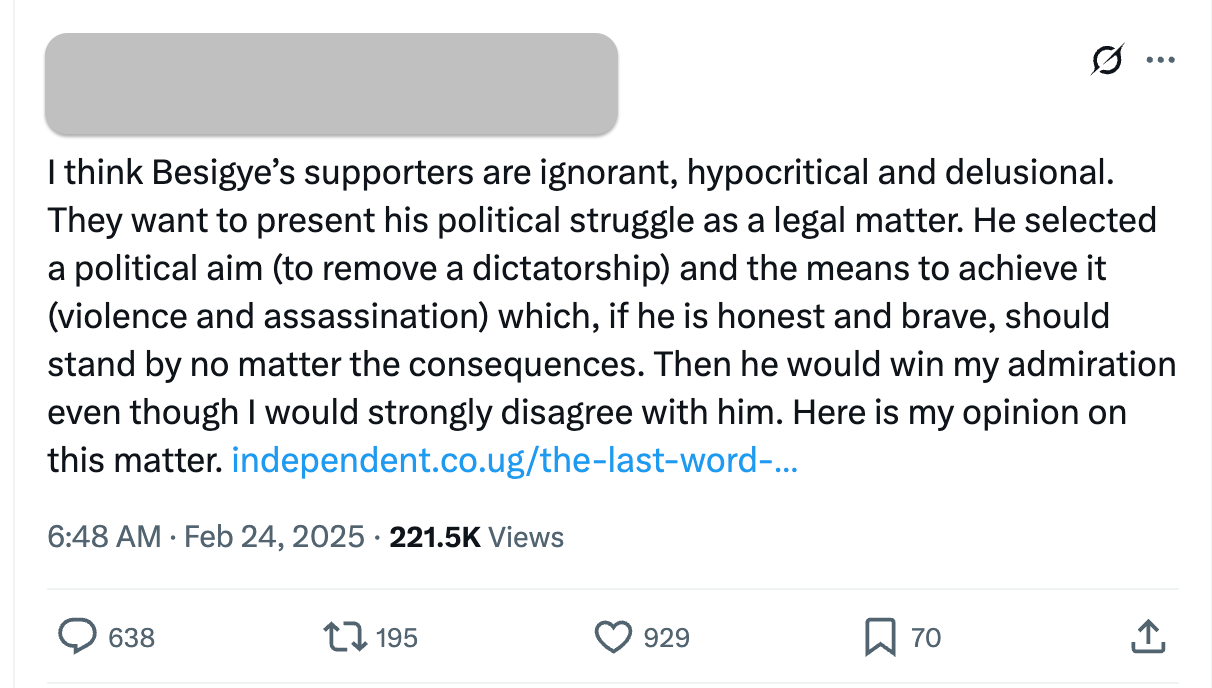Click the 195 reposts count

[x=396, y=637]
